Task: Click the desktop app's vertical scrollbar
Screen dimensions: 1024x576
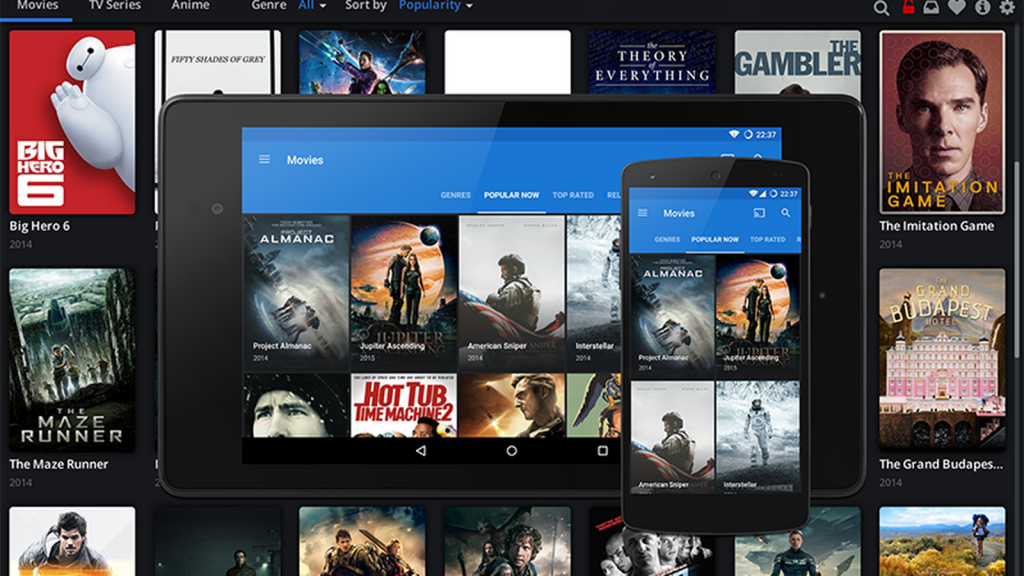Action: pyautogui.click(x=1016, y=261)
